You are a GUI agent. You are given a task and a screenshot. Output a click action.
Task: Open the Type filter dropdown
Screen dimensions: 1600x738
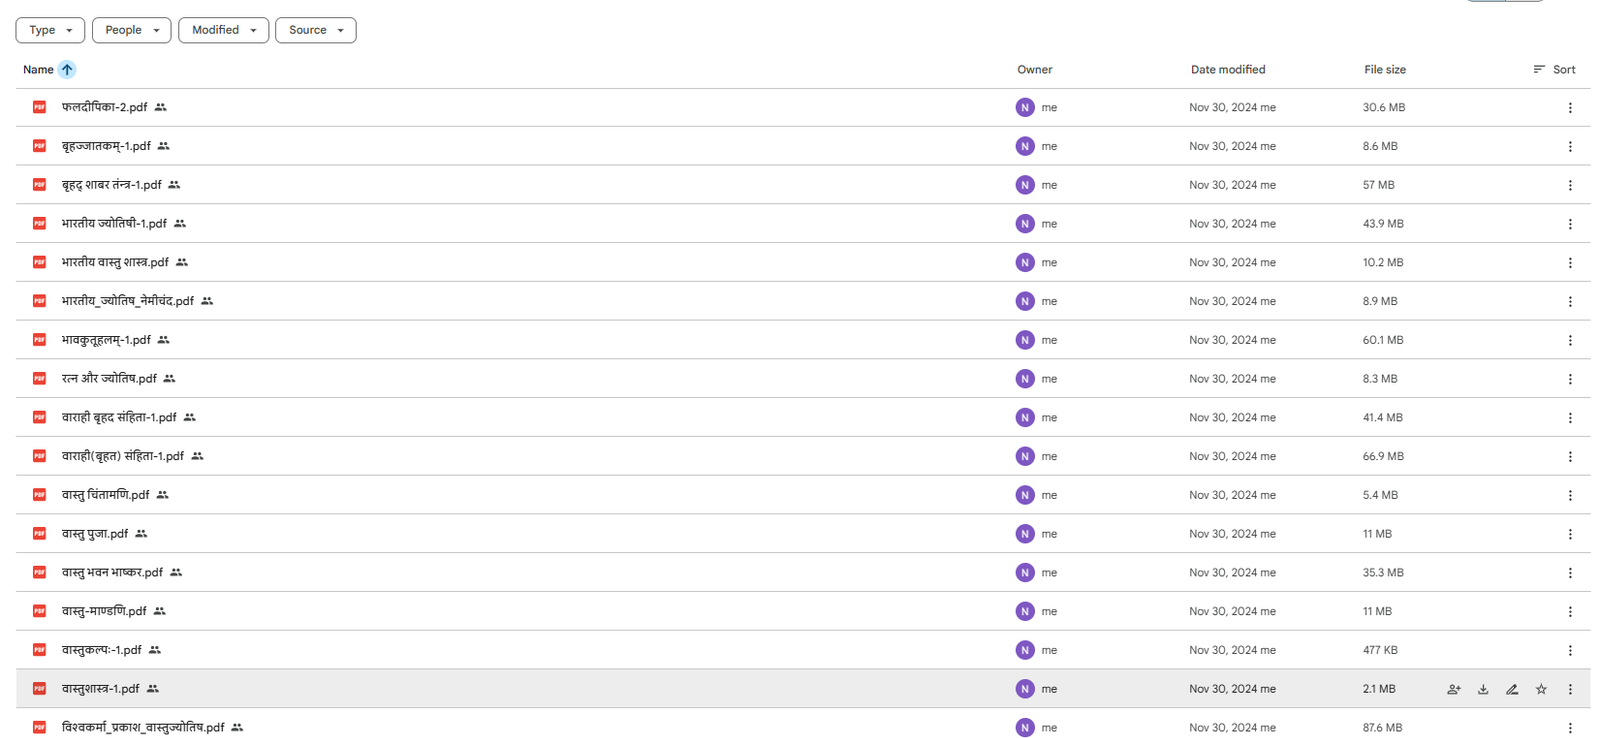[50, 30]
